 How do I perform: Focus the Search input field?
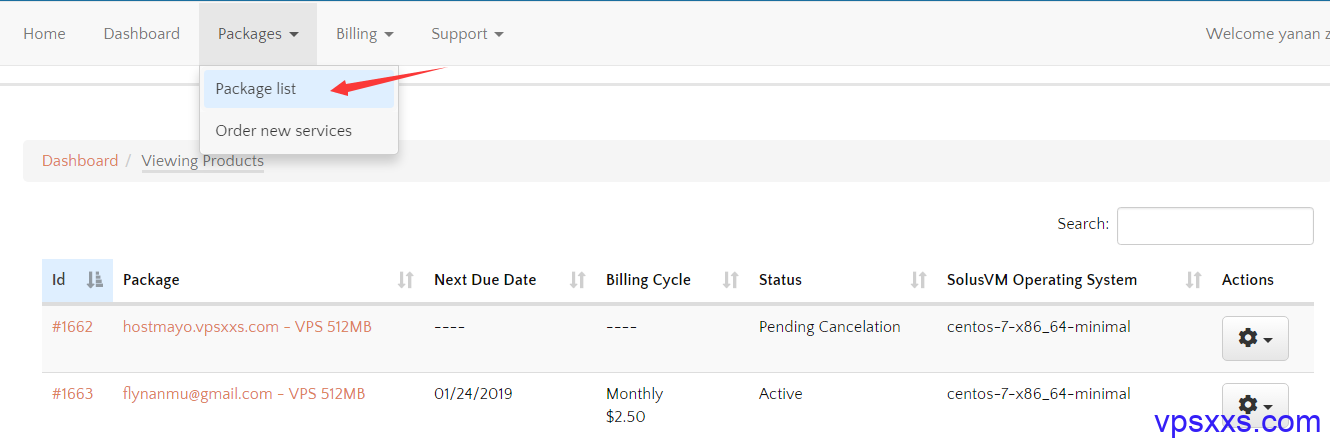[x=1215, y=226]
